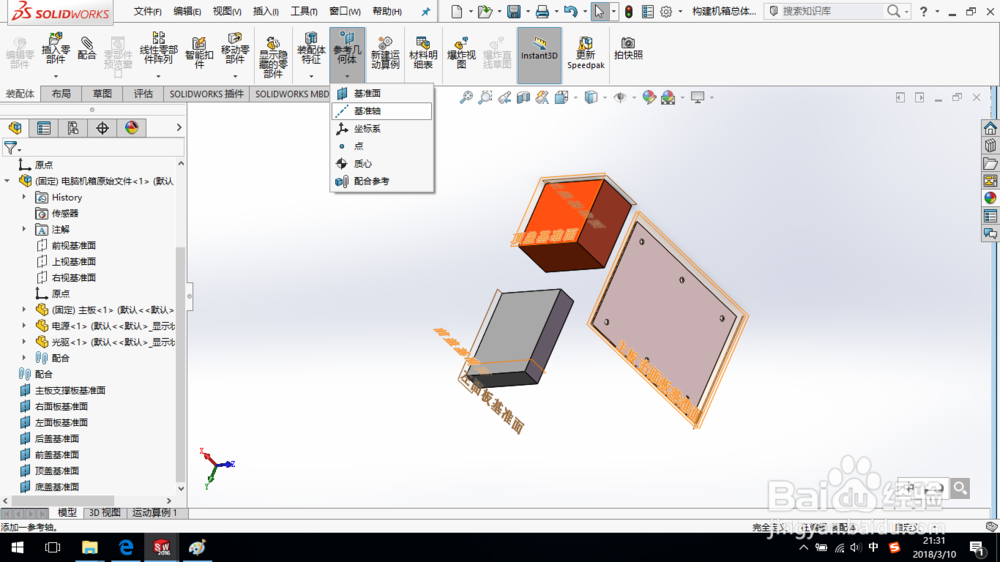The width and height of the screenshot is (1000, 562).
Task: Select 主板支撑板基准面 in the tree
Action: click(x=70, y=390)
